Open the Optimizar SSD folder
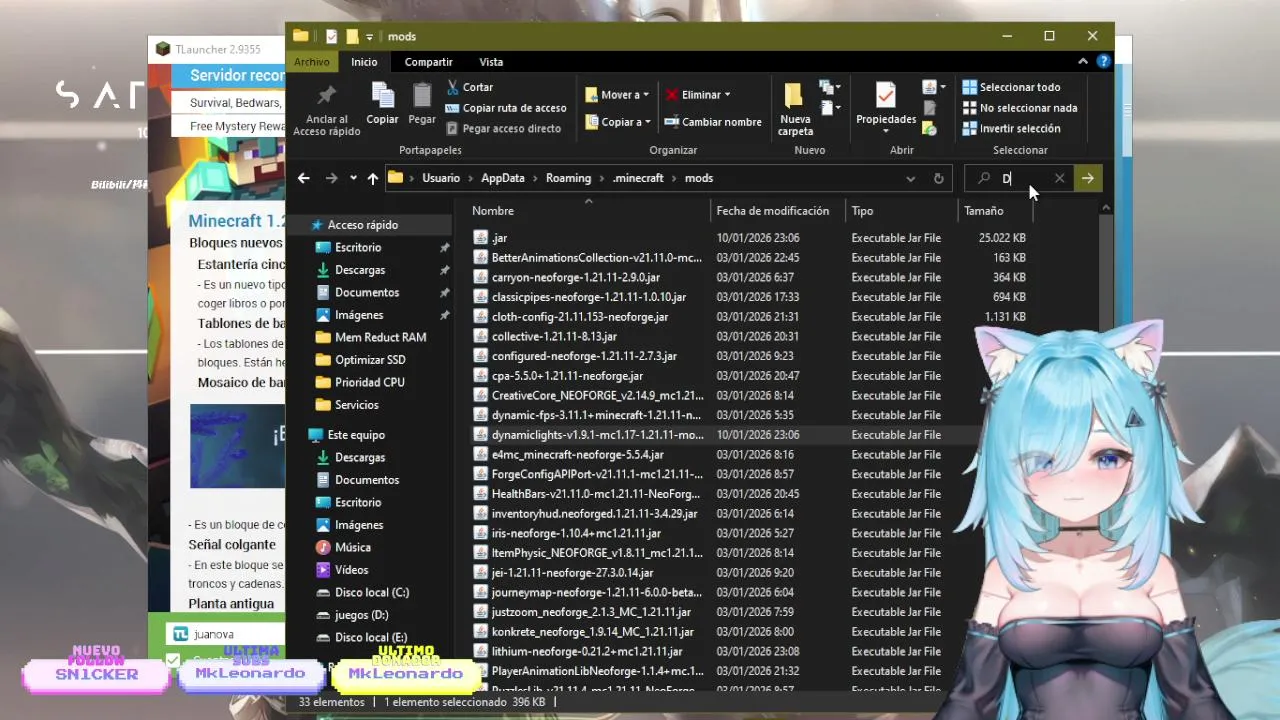The width and height of the screenshot is (1280, 720). coord(370,360)
